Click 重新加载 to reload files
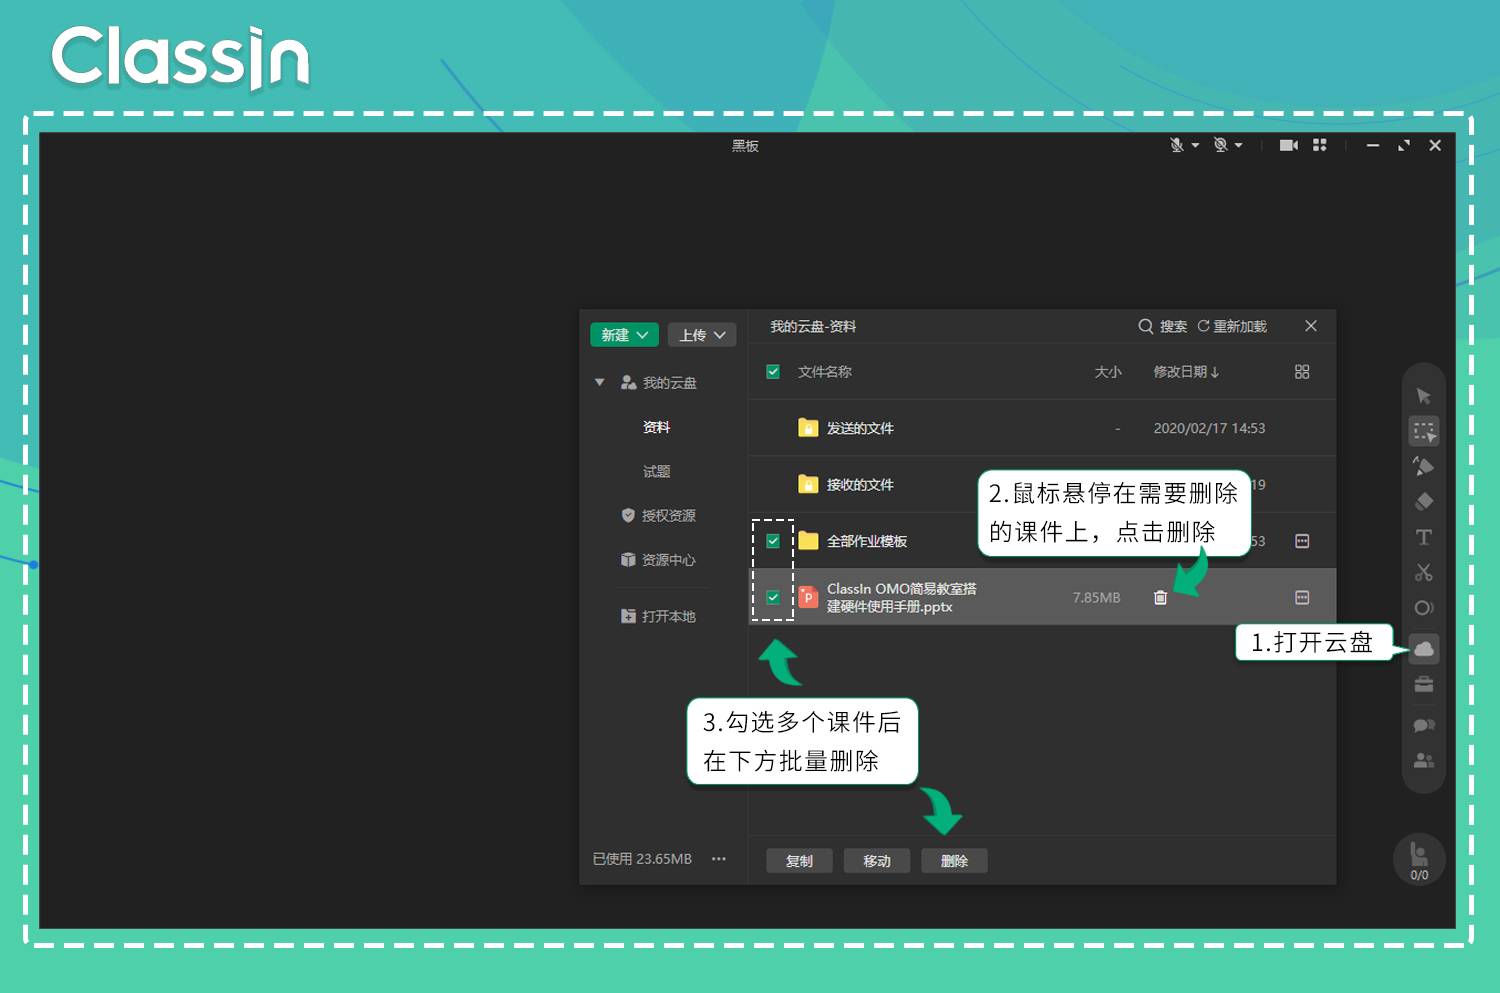Image resolution: width=1500 pixels, height=993 pixels. tap(1232, 326)
